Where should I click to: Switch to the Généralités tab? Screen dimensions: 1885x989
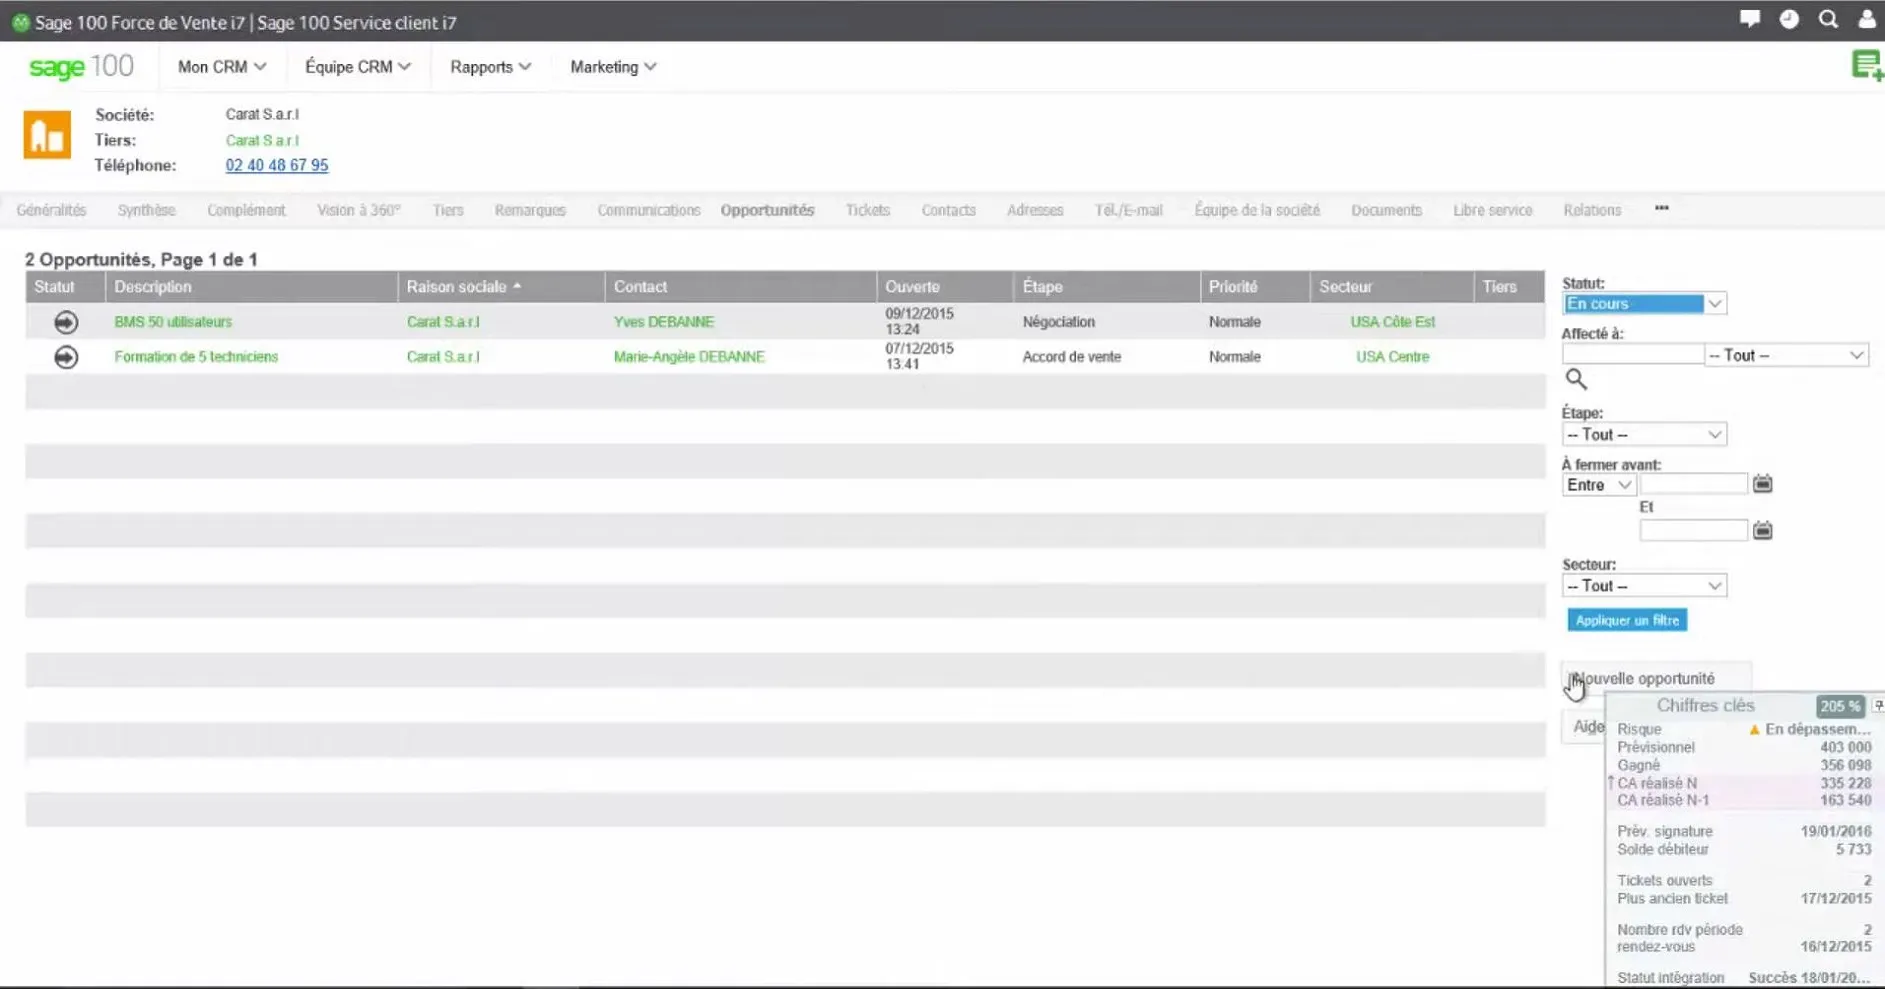tap(52, 210)
